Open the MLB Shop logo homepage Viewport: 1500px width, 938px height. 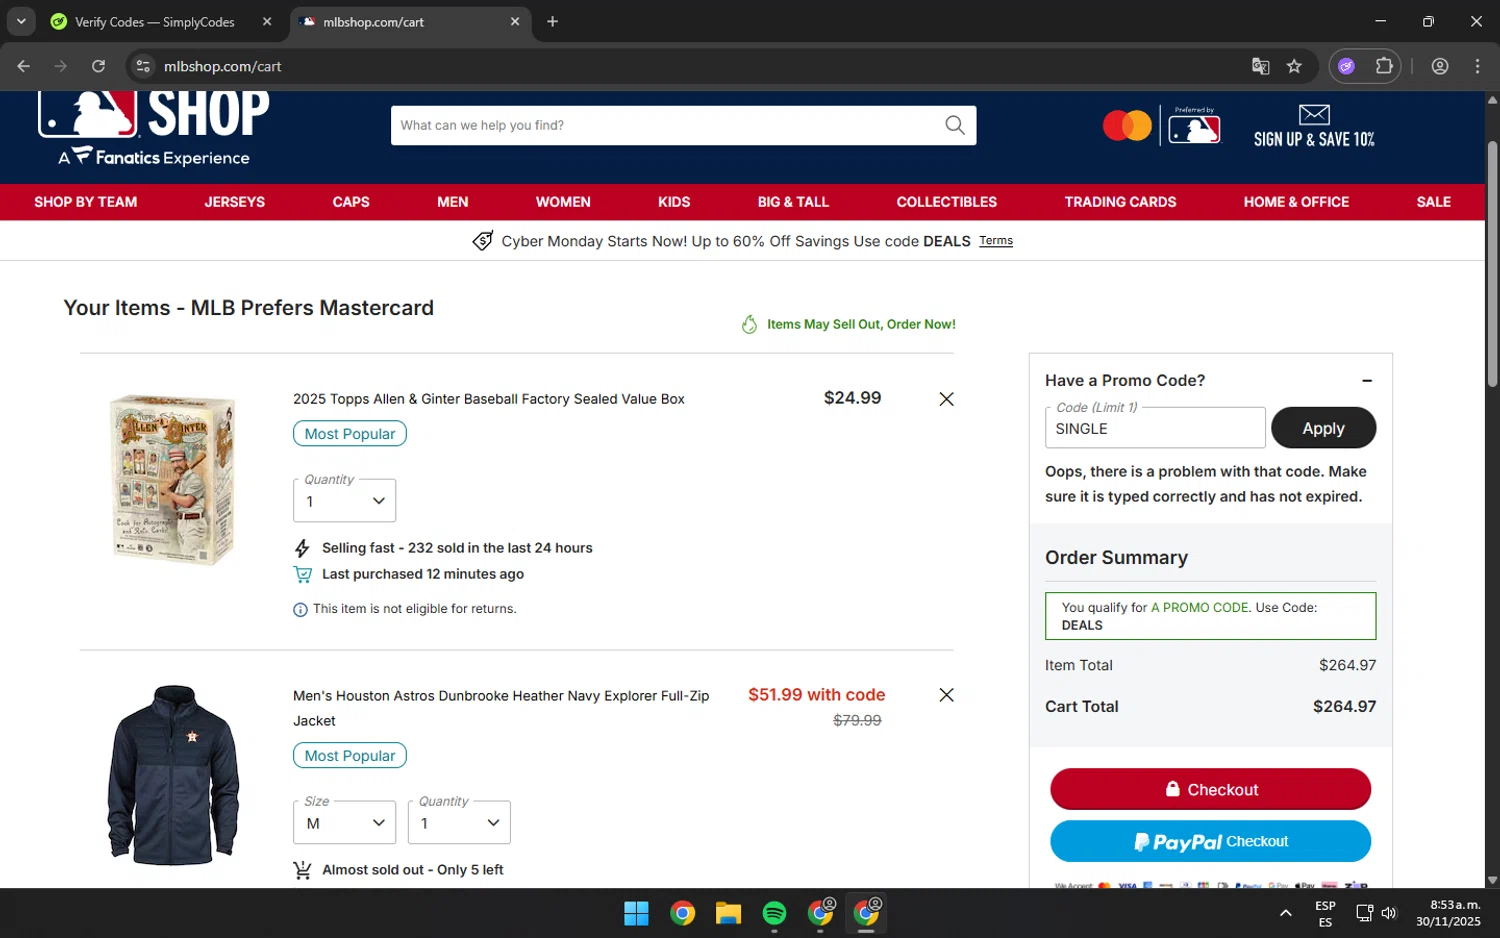tap(154, 128)
